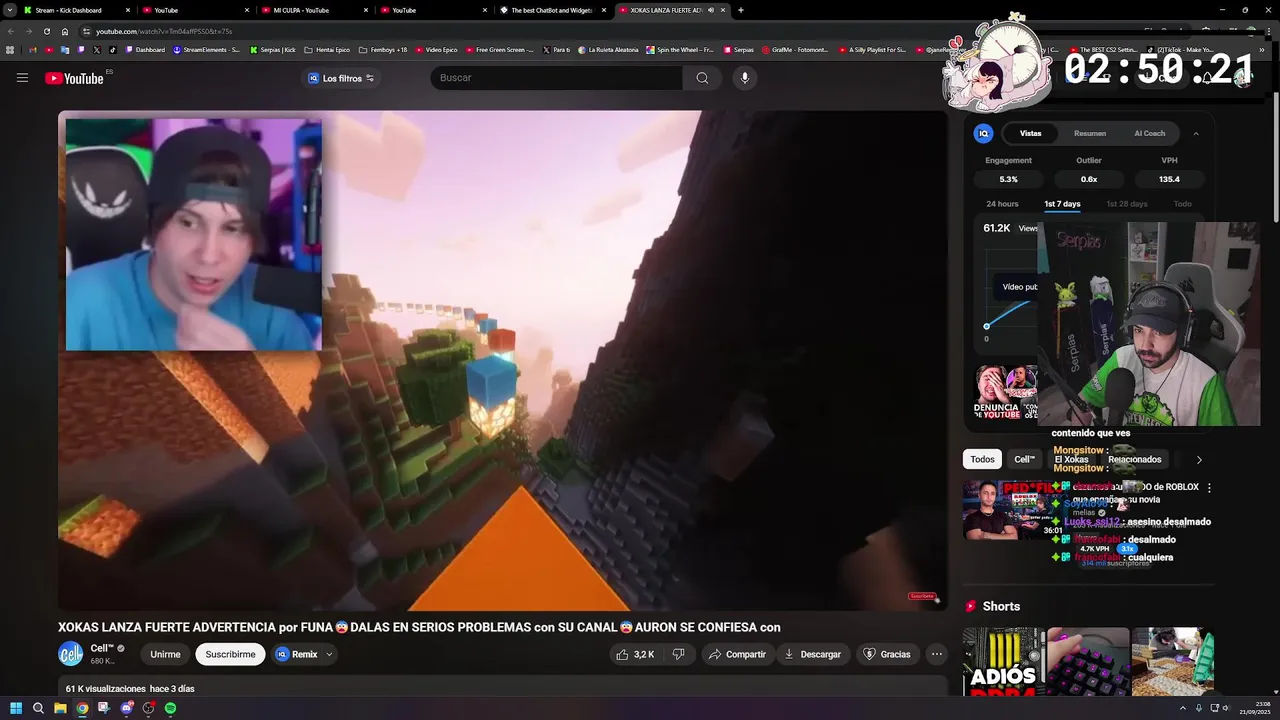Screen dimensions: 1280x720
Task: Open La Ruleta Aleatoria bookmark
Action: [x=609, y=49]
